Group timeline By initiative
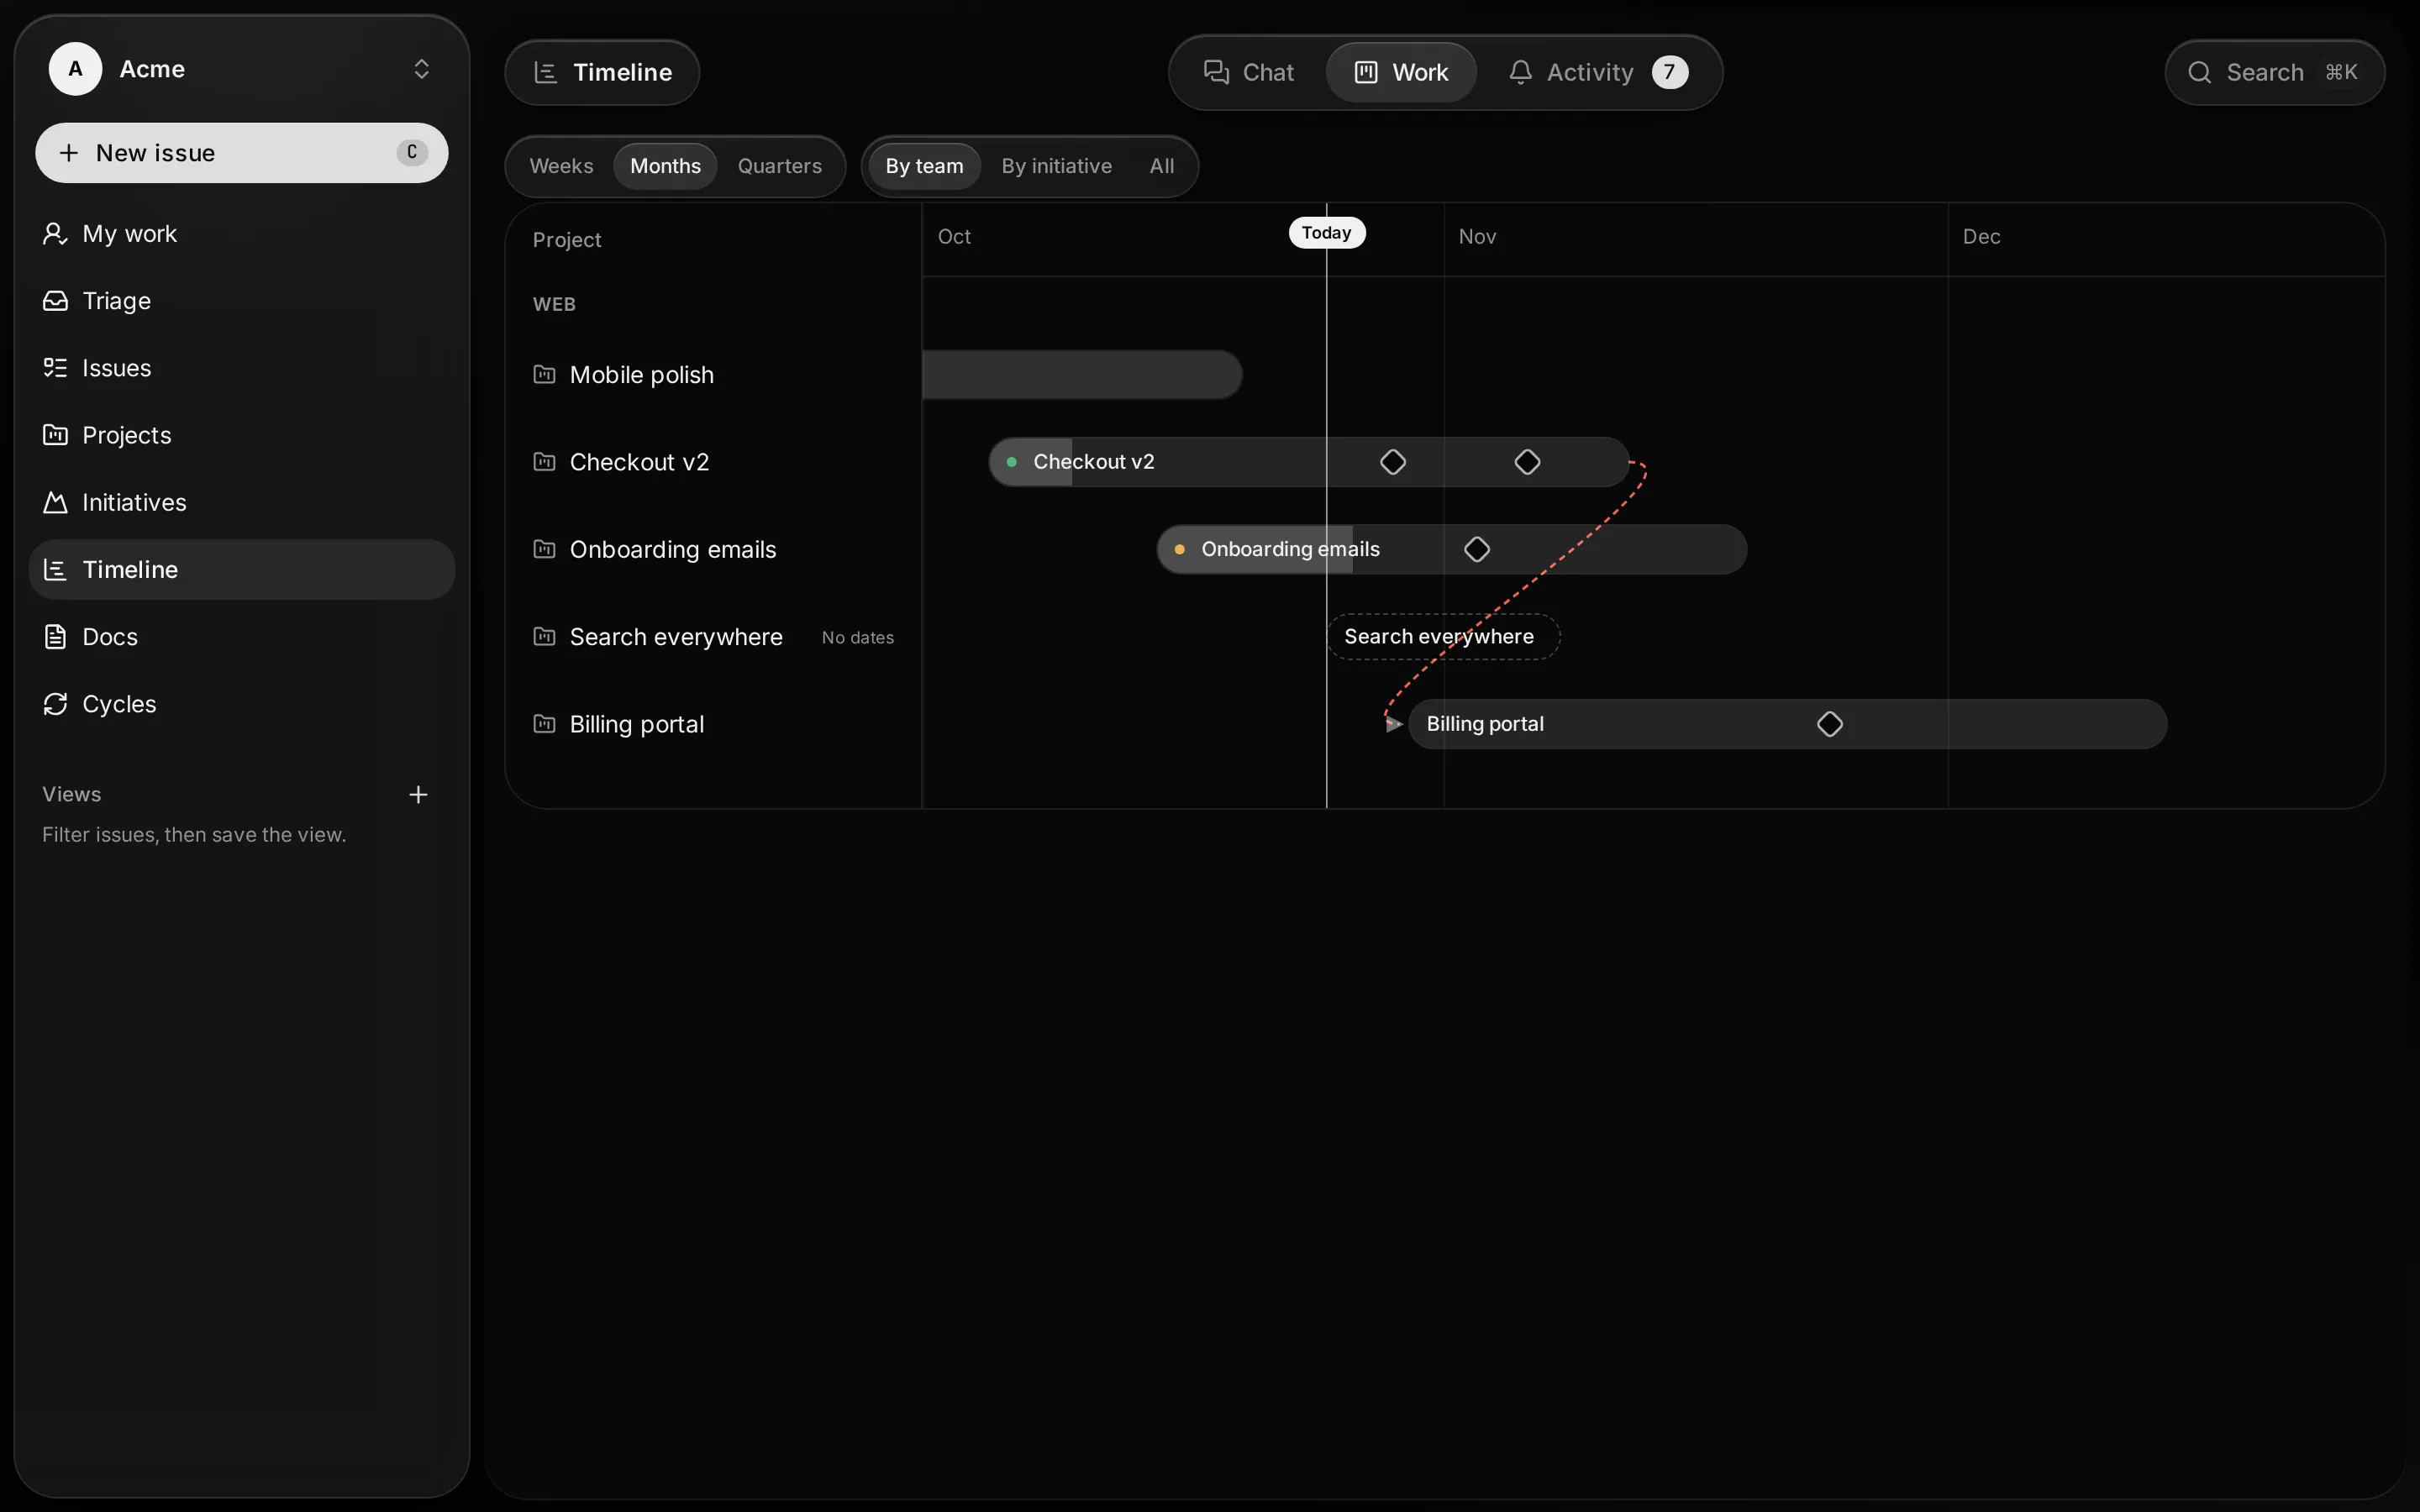 (1057, 166)
